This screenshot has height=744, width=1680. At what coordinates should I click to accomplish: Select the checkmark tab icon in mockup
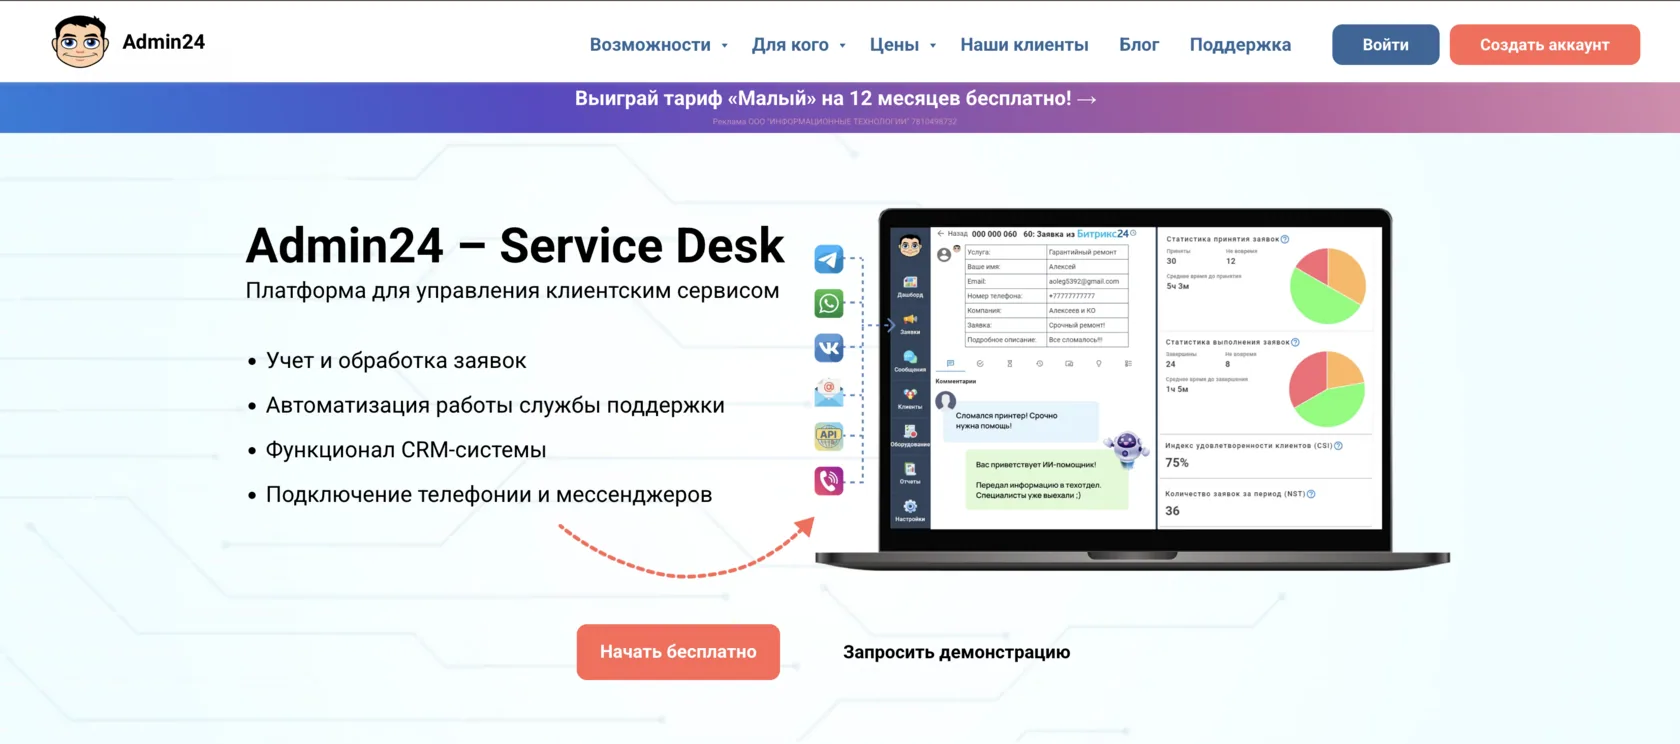pos(980,363)
